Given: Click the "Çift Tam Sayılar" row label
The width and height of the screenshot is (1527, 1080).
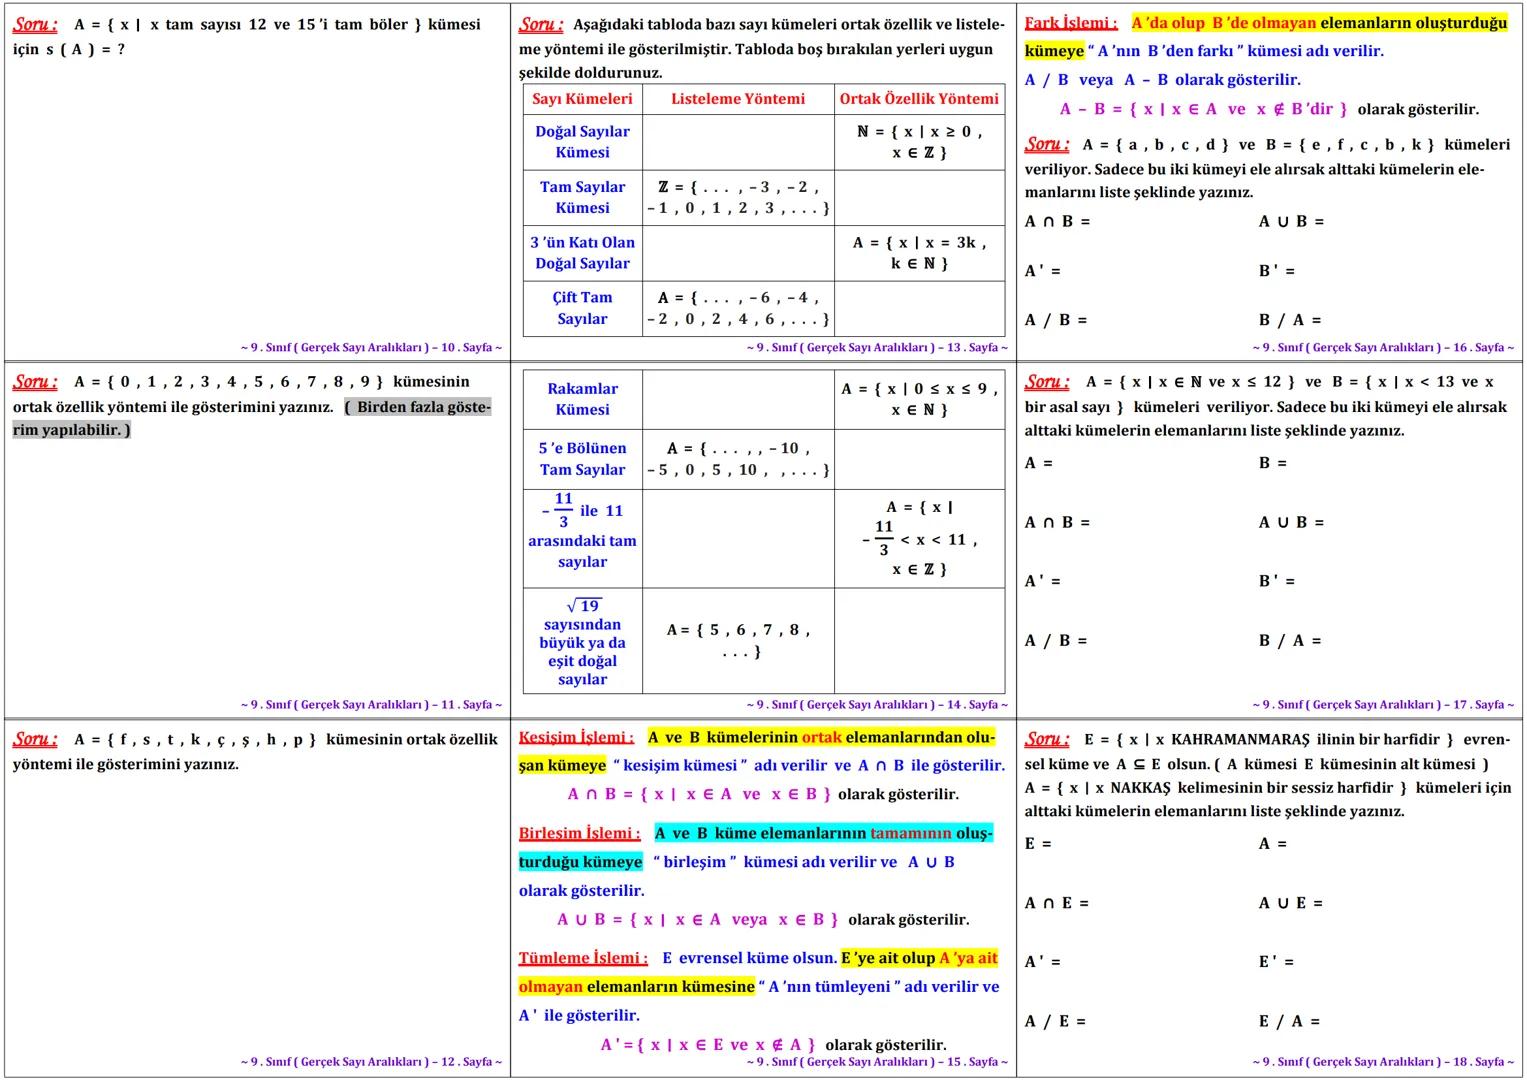Looking at the screenshot, I should point(583,308).
